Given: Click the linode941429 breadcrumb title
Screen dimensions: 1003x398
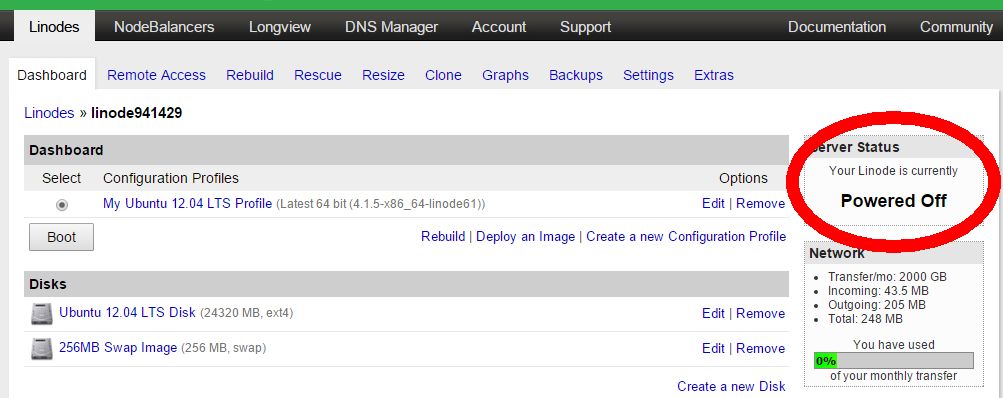Looking at the screenshot, I should (137, 113).
